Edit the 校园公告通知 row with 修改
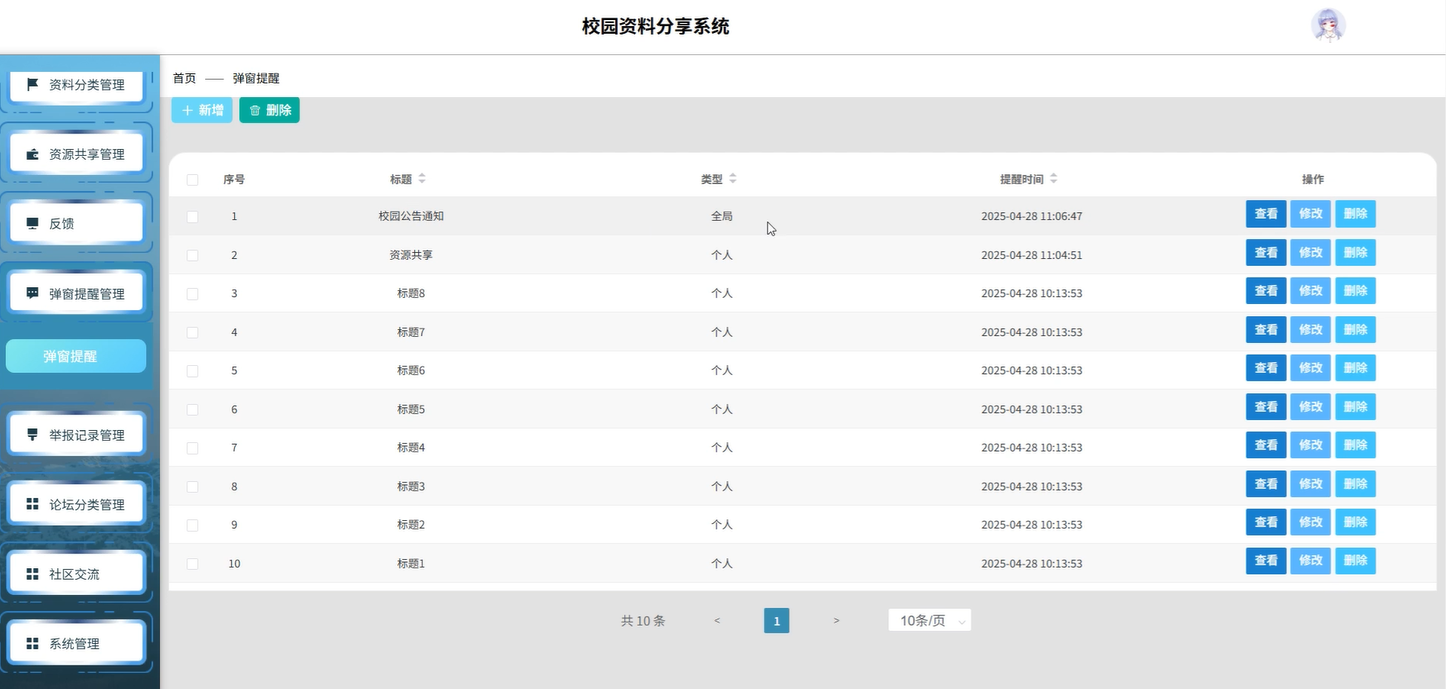The height and width of the screenshot is (689, 1446). (x=1311, y=214)
